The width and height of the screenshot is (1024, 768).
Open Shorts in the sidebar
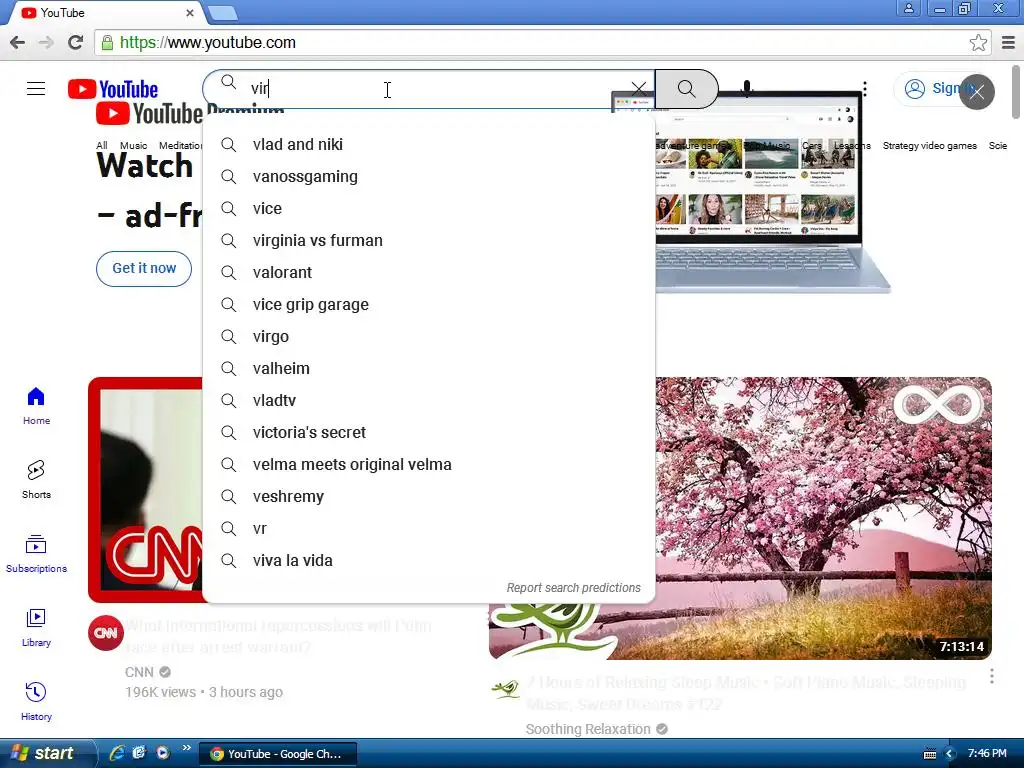pyautogui.click(x=36, y=480)
